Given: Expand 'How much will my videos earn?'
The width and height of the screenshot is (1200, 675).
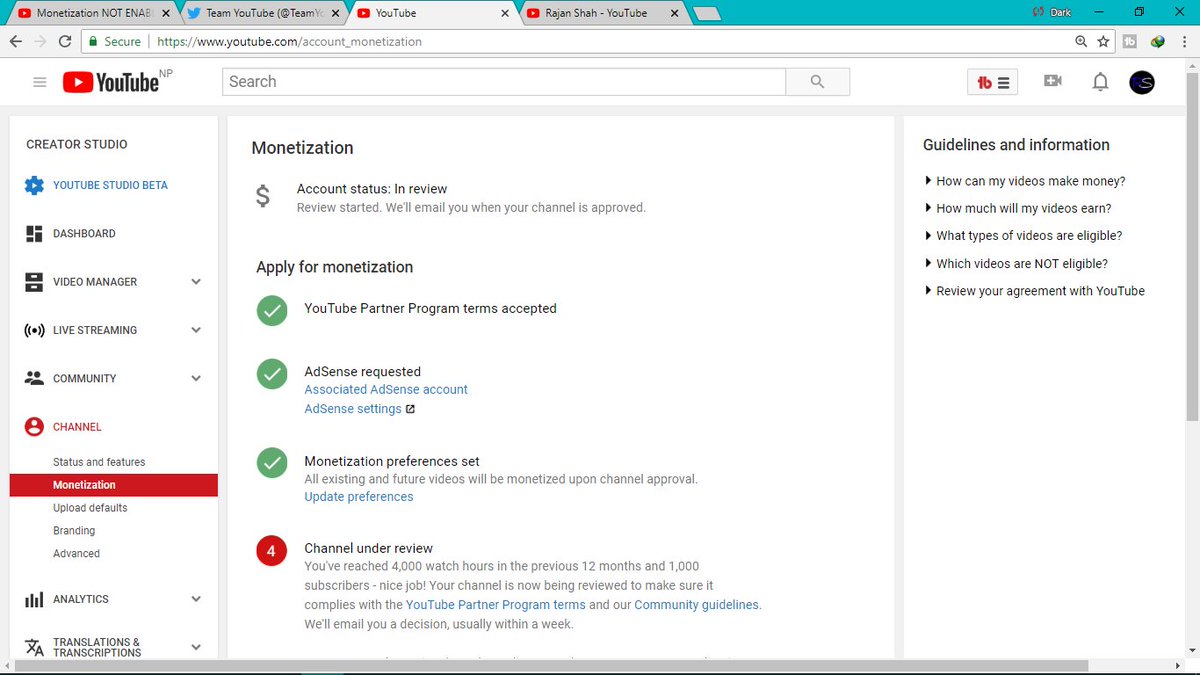Looking at the screenshot, I should (1018, 209).
